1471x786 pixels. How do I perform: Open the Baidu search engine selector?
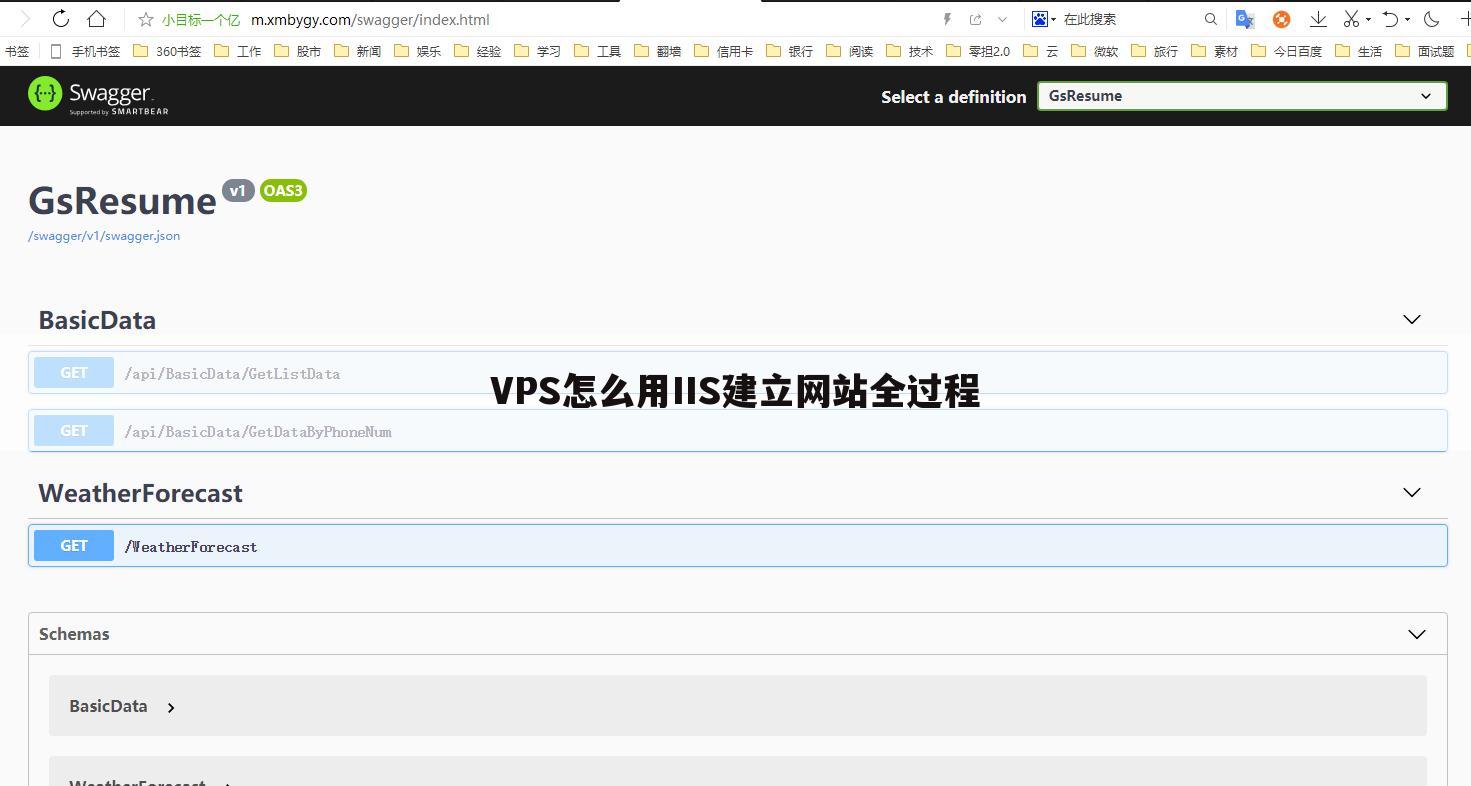coord(1044,19)
